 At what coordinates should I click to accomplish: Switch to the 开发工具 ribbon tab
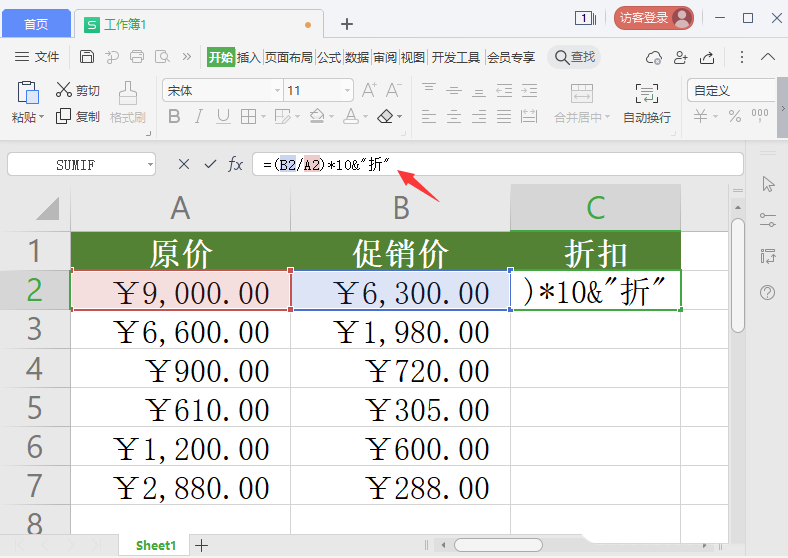pyautogui.click(x=456, y=57)
